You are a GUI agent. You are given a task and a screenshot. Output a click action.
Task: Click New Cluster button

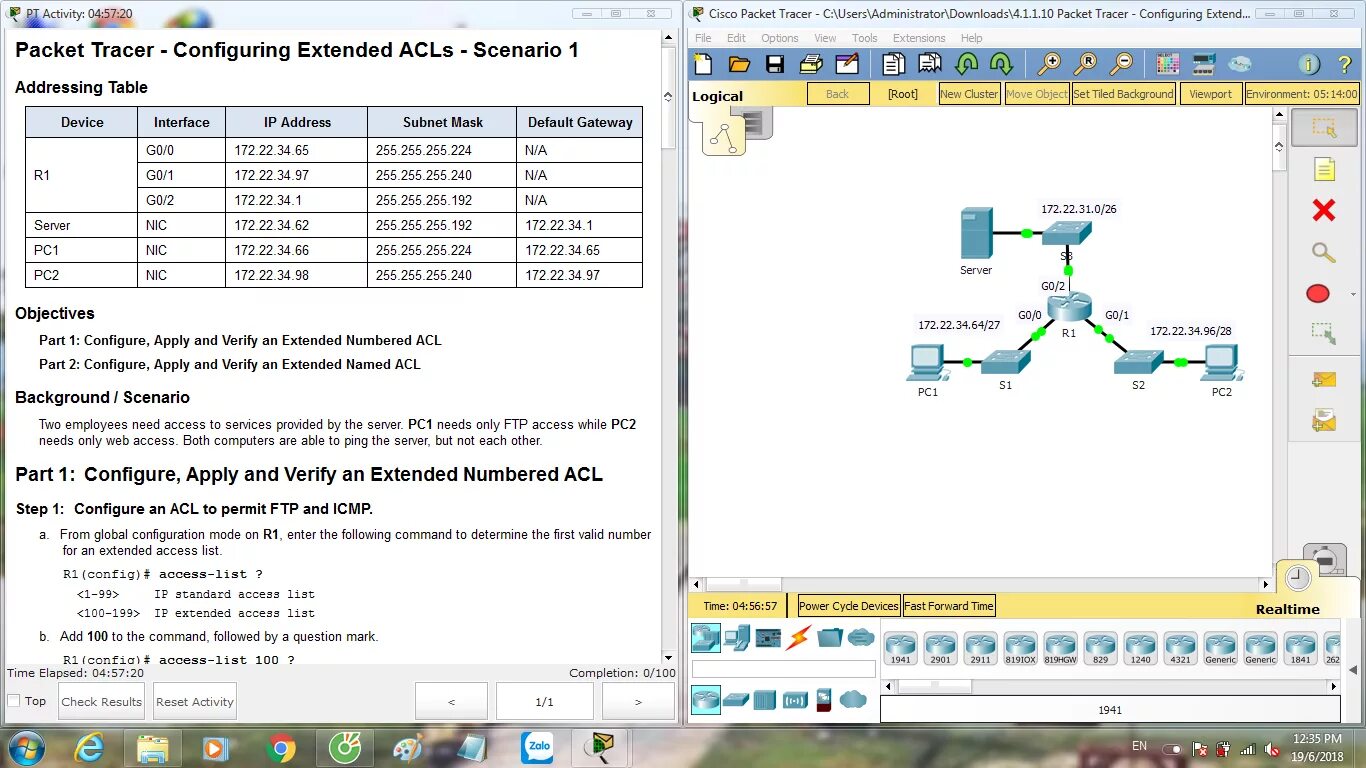[x=969, y=94]
